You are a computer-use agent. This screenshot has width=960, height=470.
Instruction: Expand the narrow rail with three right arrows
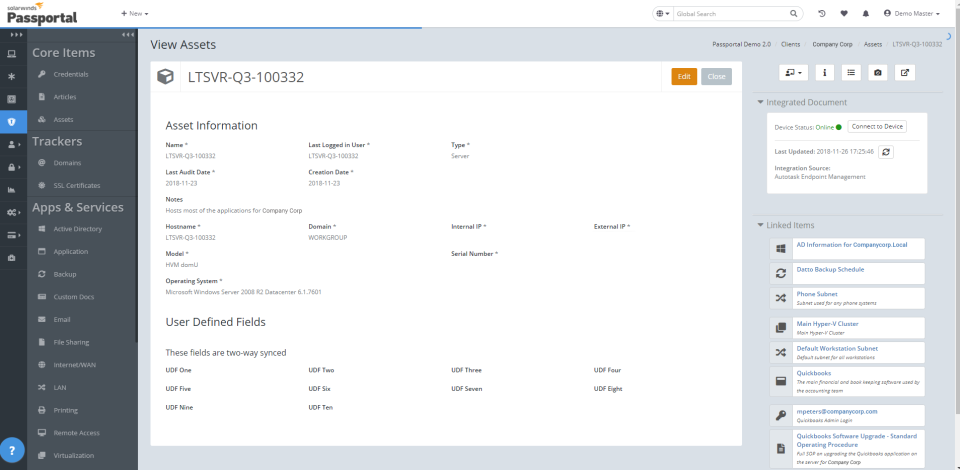pos(17,35)
